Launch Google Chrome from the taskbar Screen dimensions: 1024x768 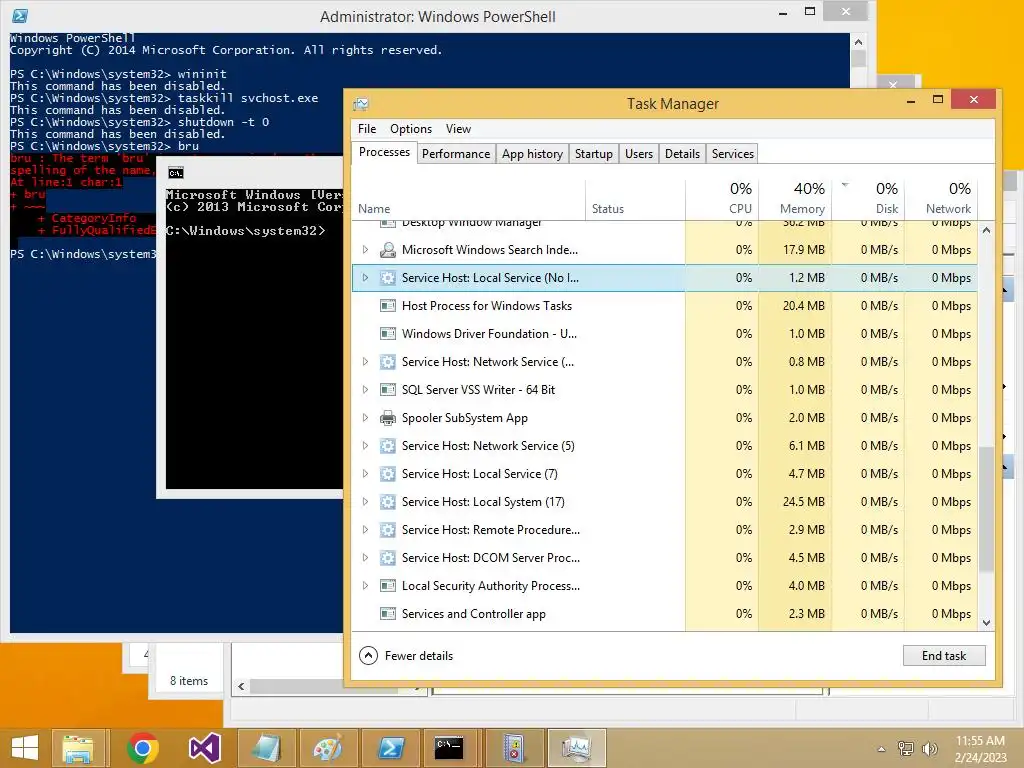(x=142, y=748)
